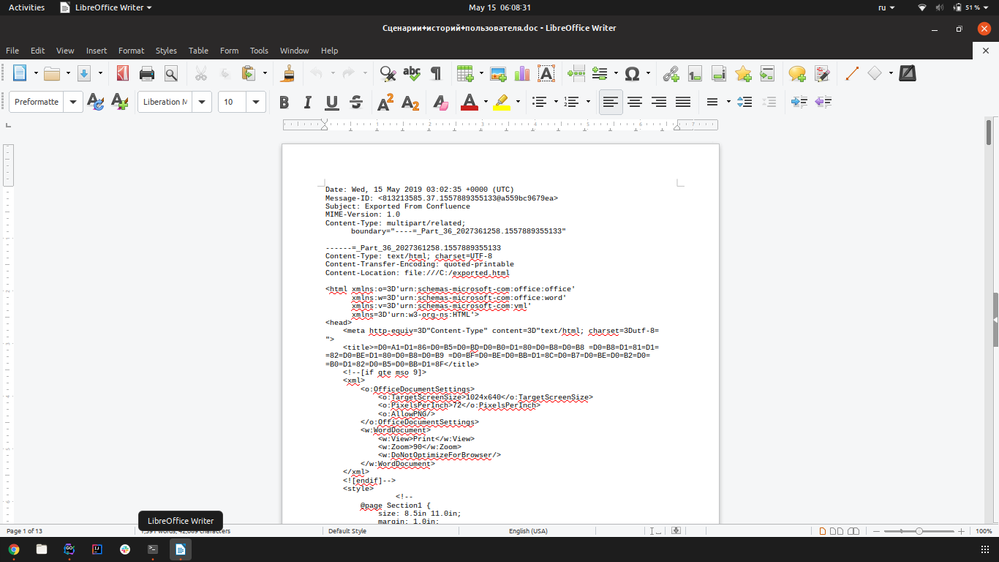Click the Save document icon
Image resolution: width=999 pixels, height=562 pixels.
[84, 74]
